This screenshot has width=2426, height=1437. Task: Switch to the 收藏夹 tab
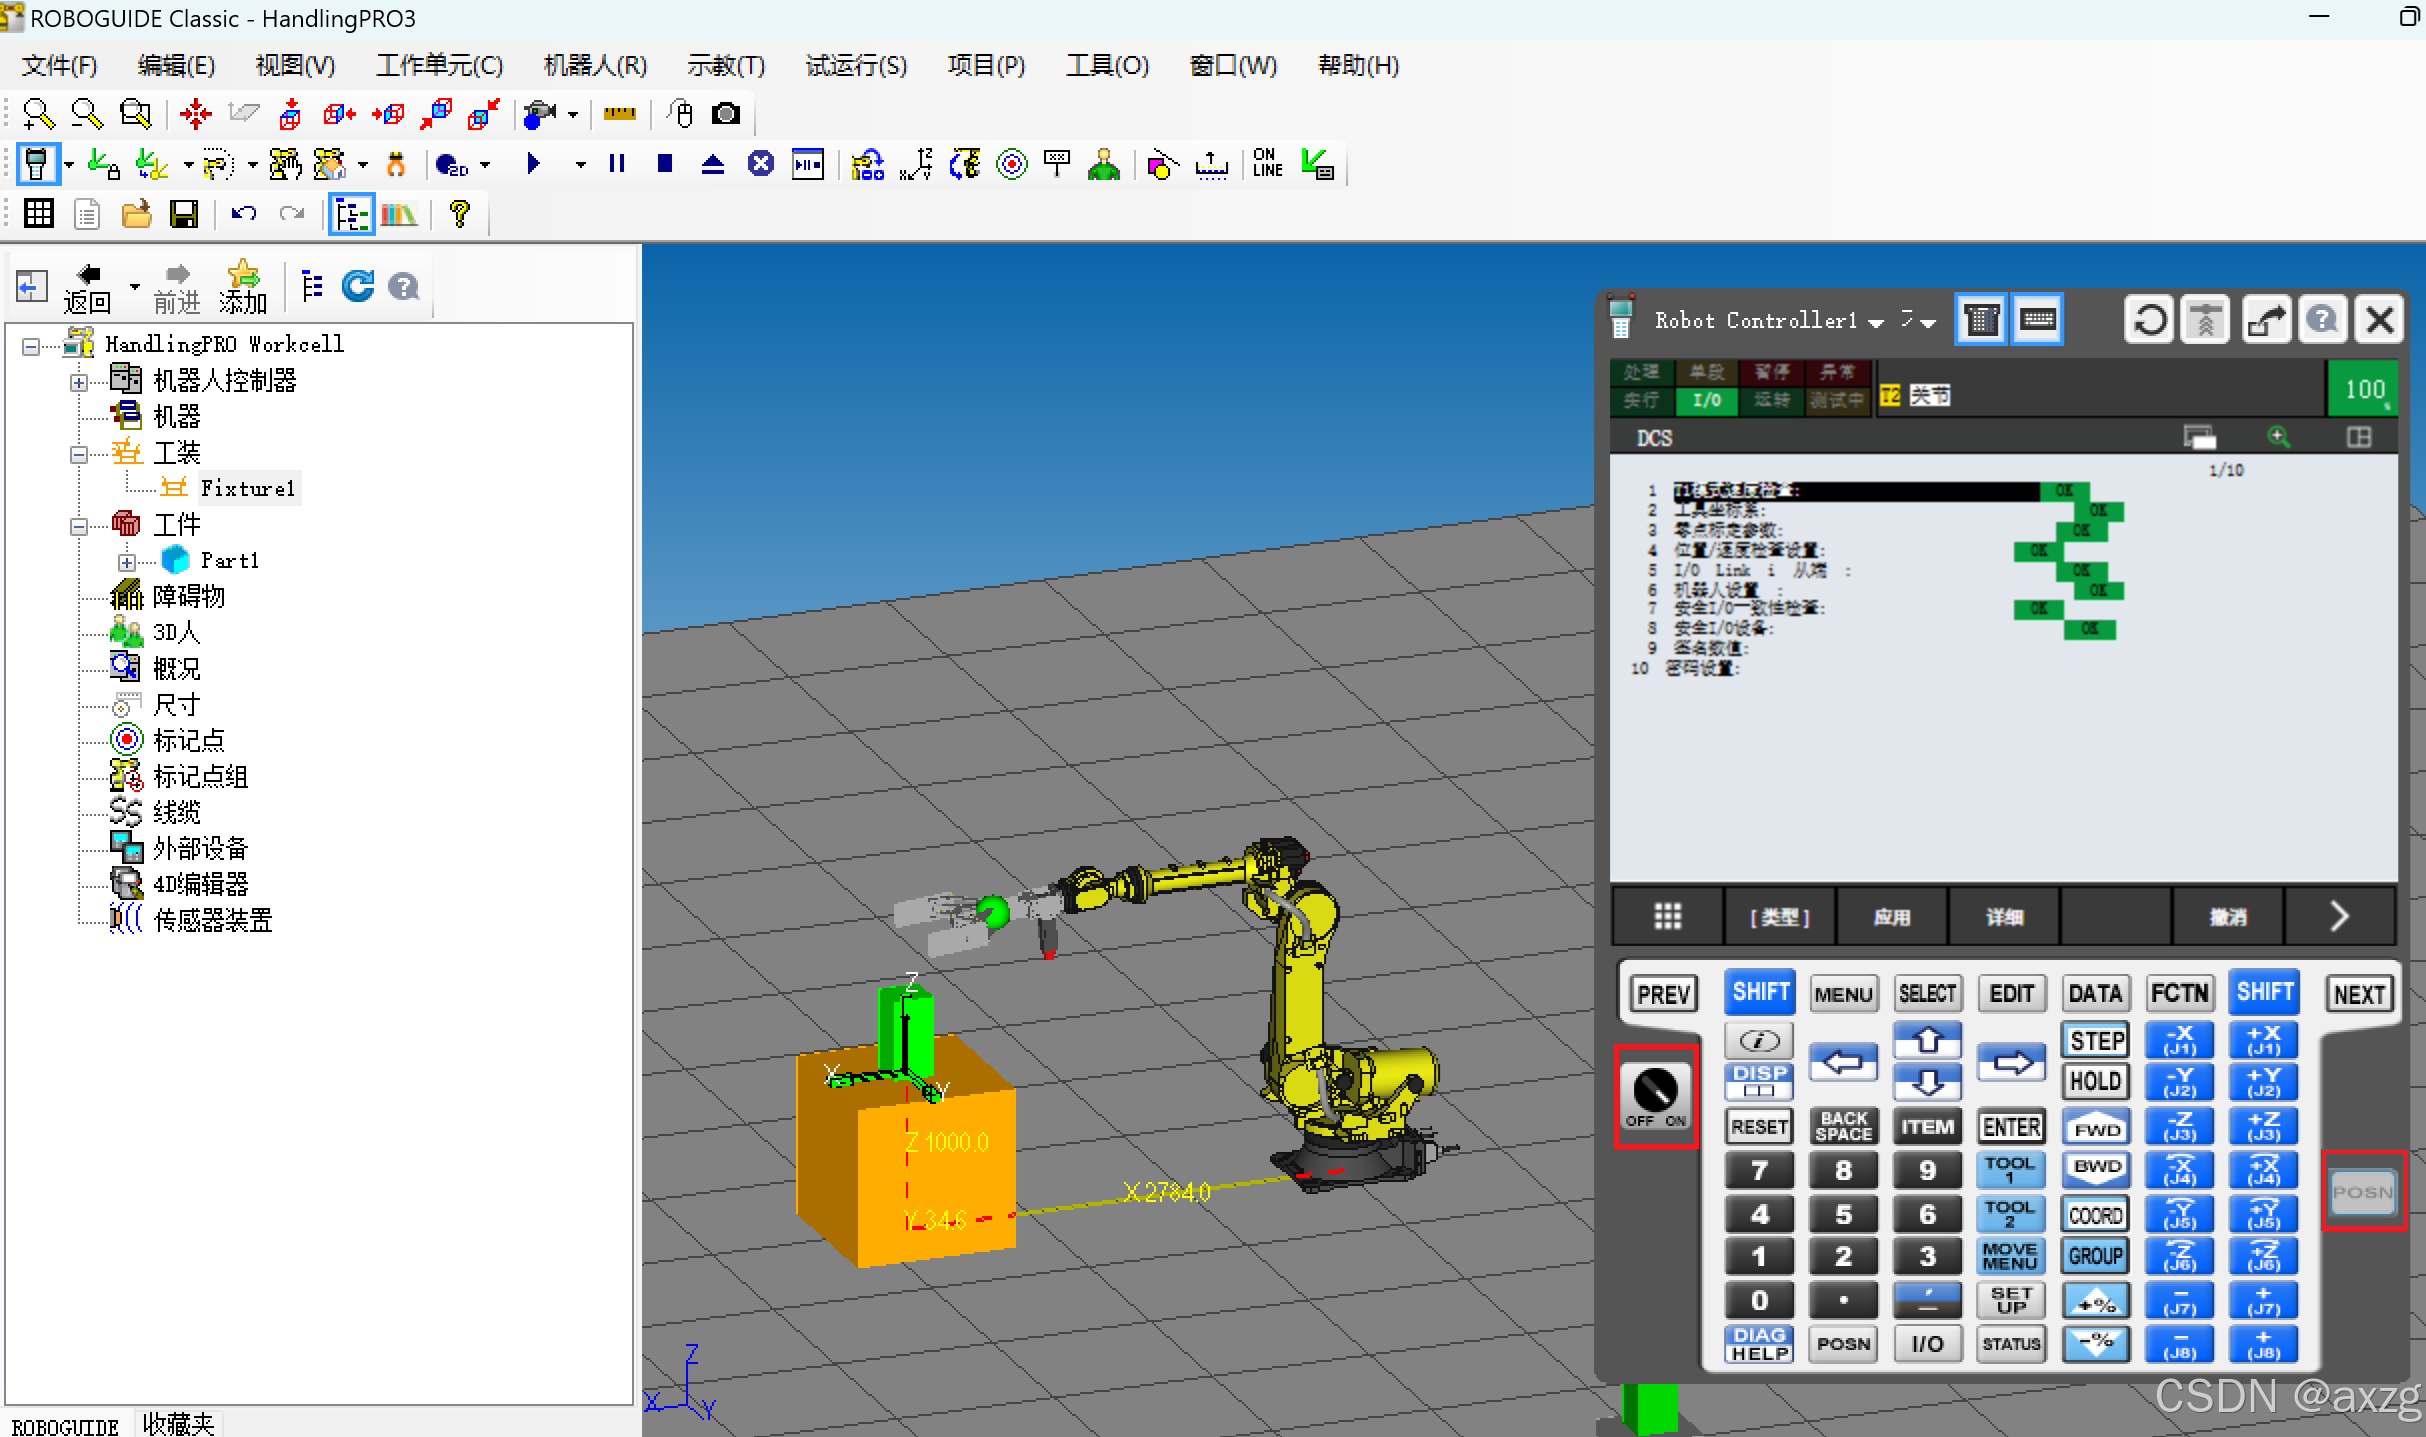click(x=178, y=1424)
